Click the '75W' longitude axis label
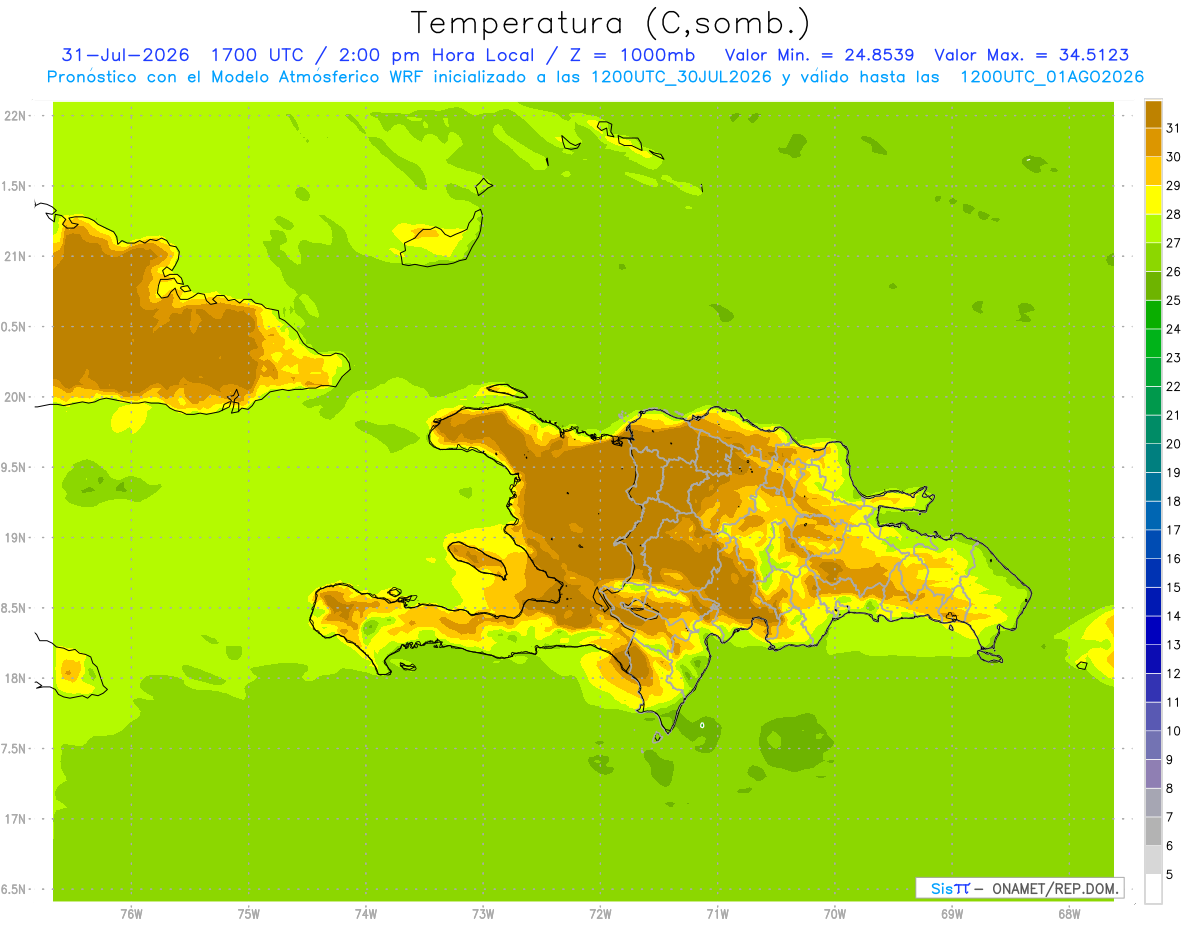This screenshot has width=1200, height=927. coord(248,914)
